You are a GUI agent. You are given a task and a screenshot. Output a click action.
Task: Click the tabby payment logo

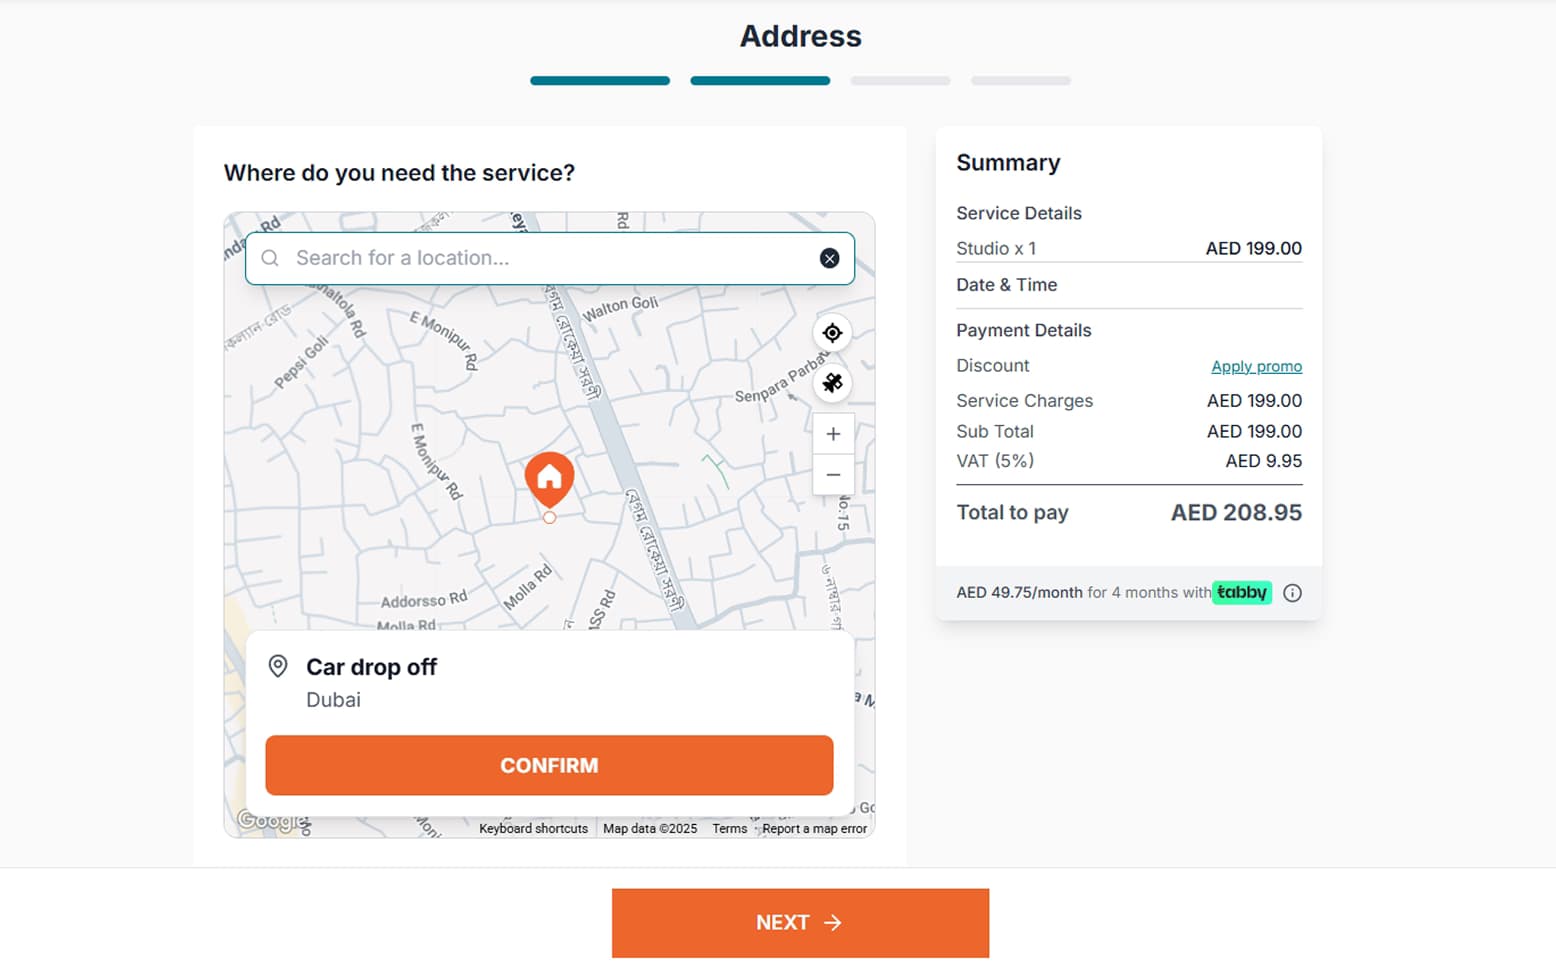(1241, 592)
